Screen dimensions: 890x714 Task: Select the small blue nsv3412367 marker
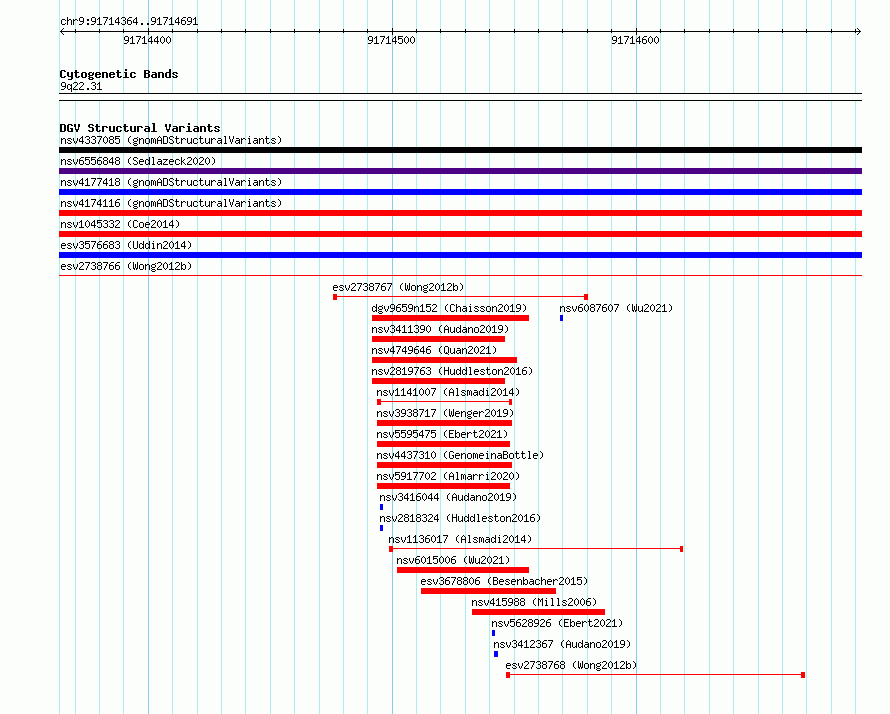click(496, 654)
